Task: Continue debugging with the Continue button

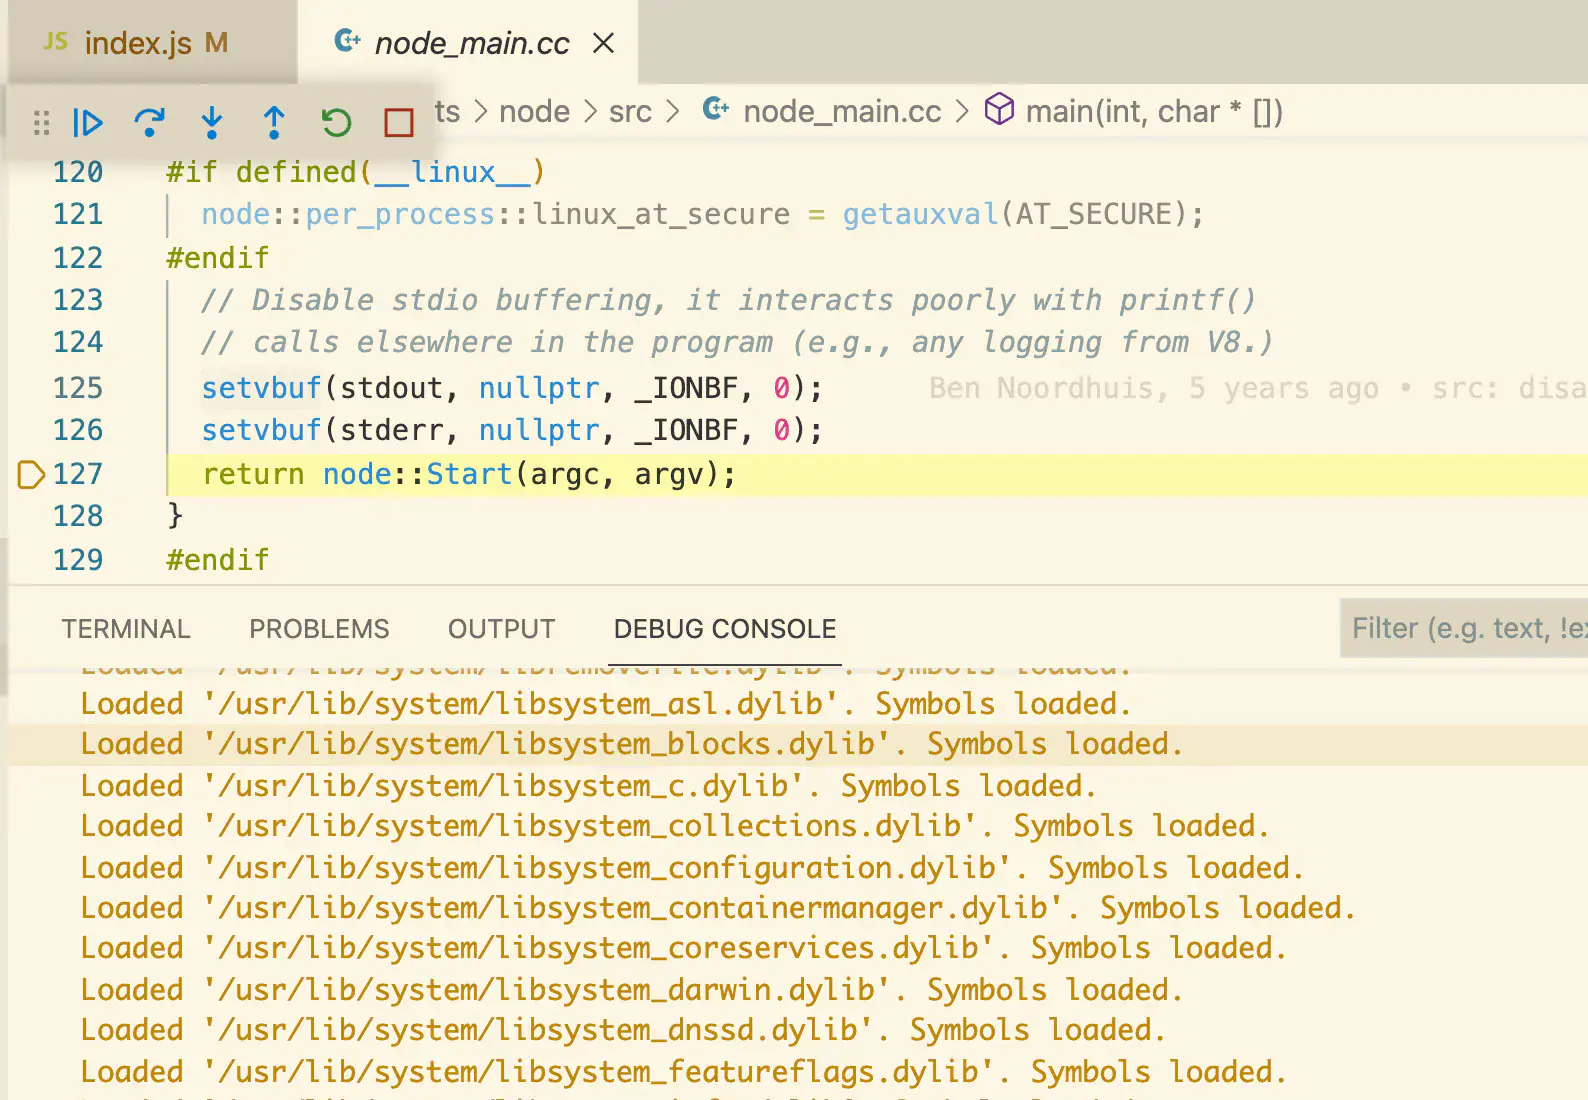Action: [88, 123]
